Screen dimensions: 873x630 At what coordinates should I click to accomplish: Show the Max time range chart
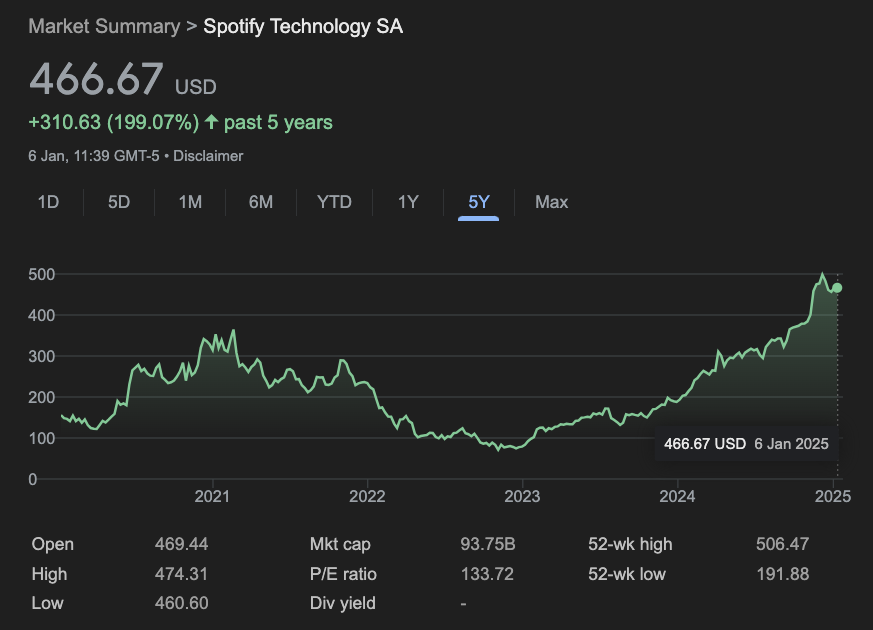(x=551, y=202)
